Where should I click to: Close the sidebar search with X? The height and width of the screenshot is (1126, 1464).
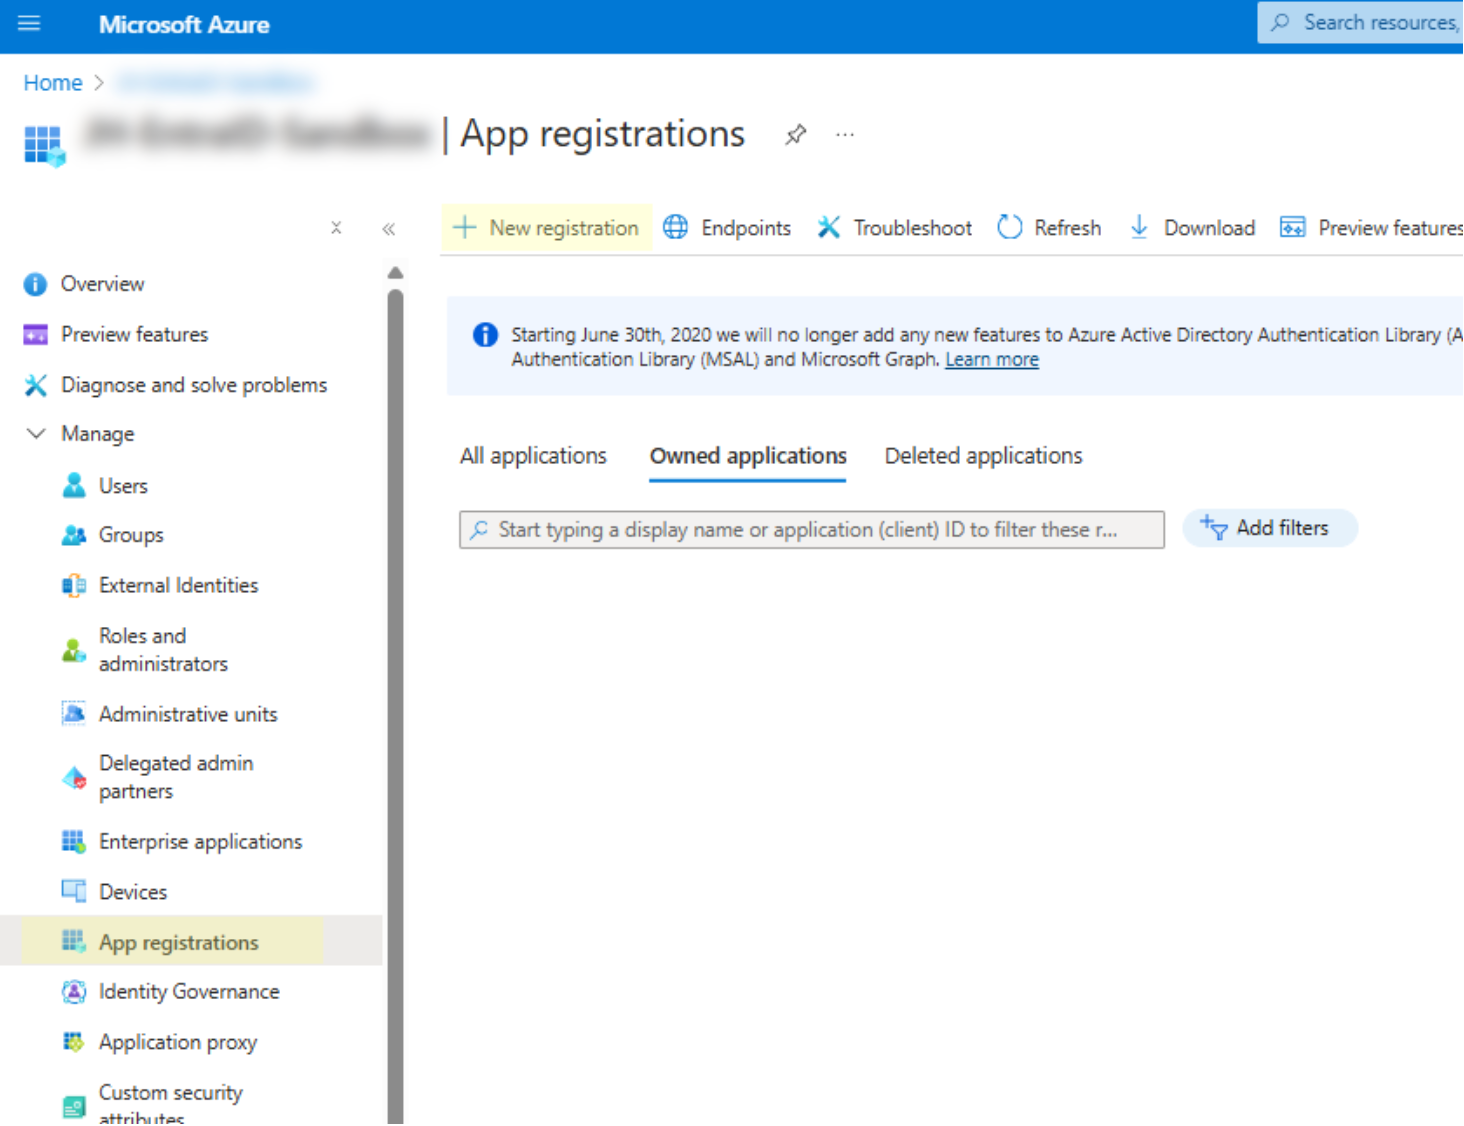[336, 228]
